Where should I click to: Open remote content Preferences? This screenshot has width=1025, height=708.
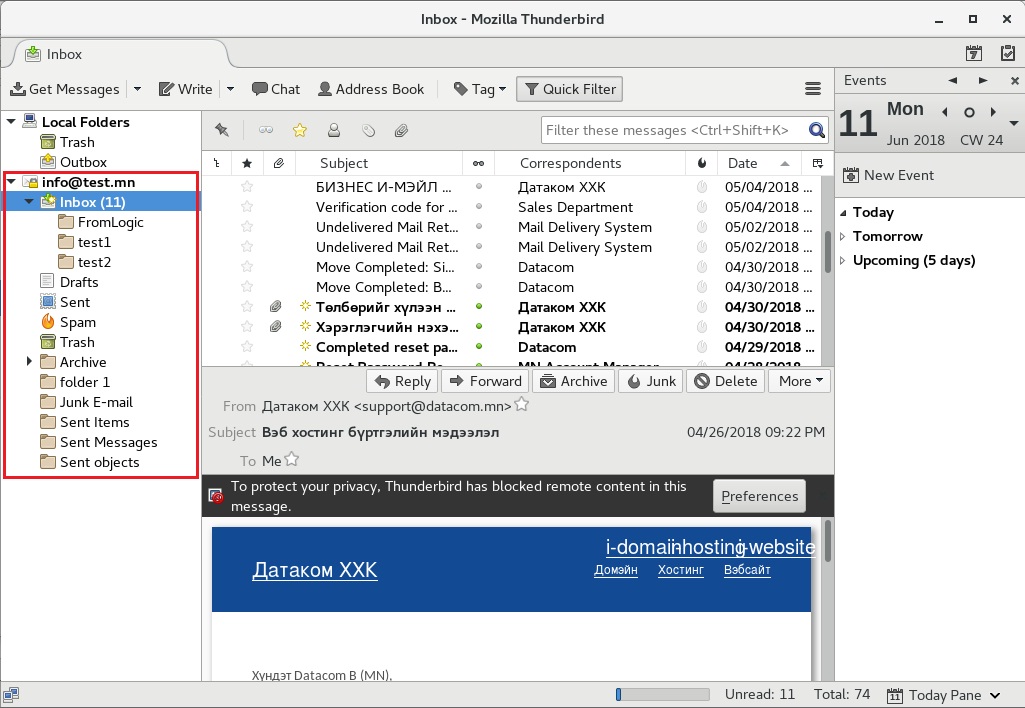pyautogui.click(x=759, y=496)
